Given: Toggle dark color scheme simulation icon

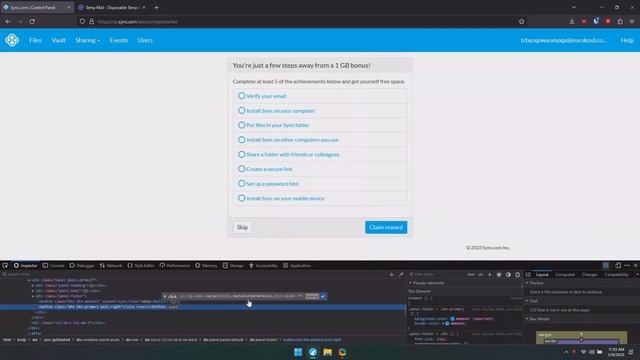Looking at the screenshot, I should (508, 275).
